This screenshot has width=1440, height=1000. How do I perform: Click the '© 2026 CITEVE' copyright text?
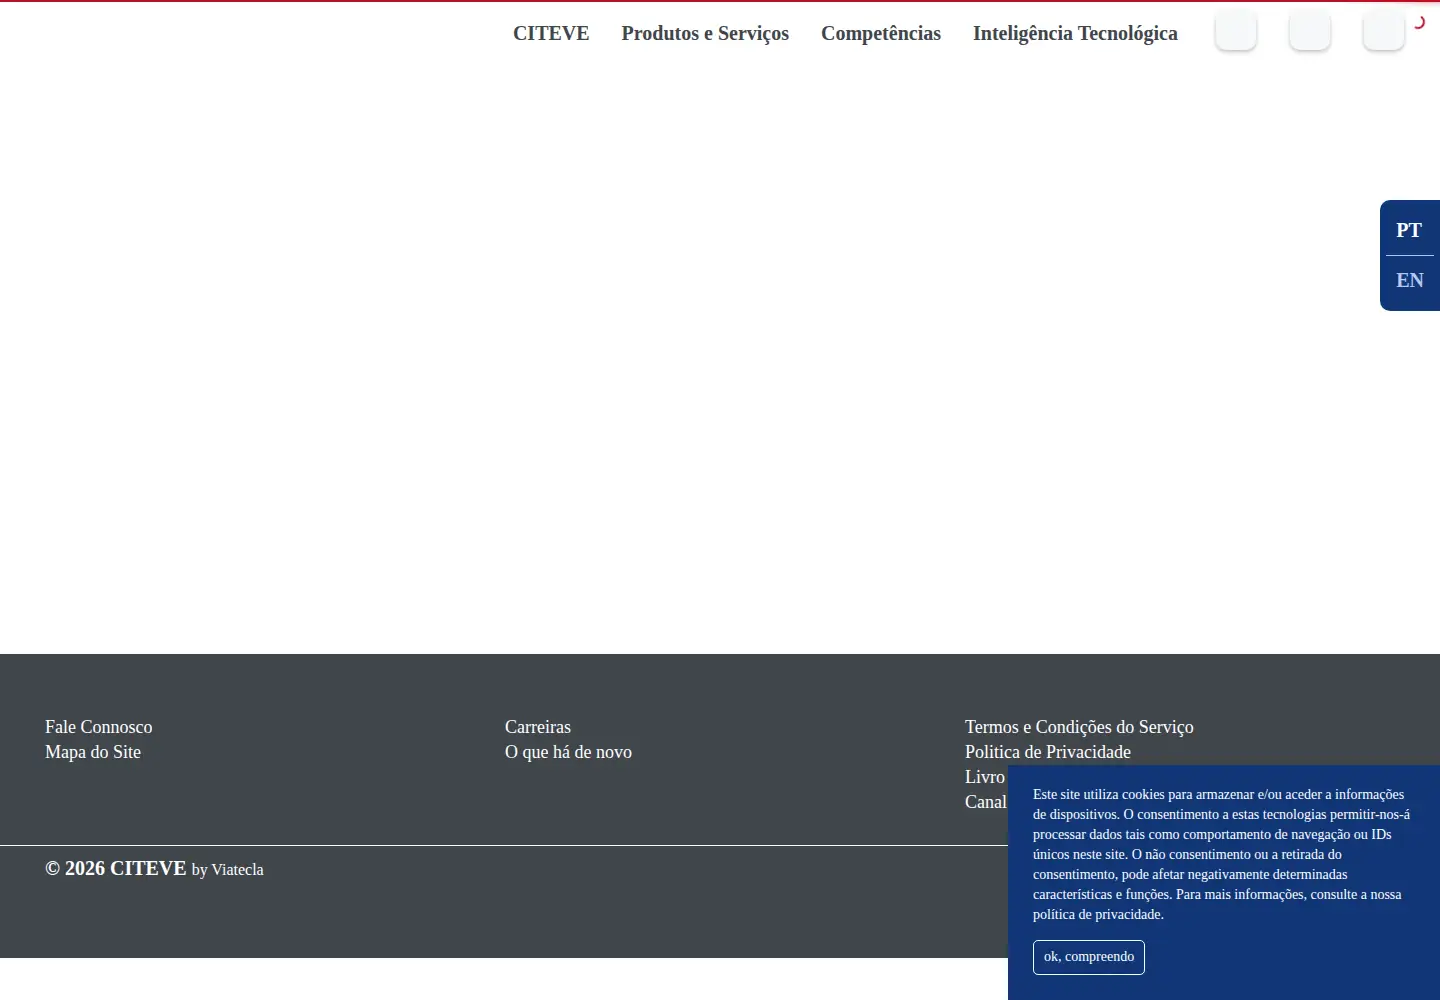(116, 868)
